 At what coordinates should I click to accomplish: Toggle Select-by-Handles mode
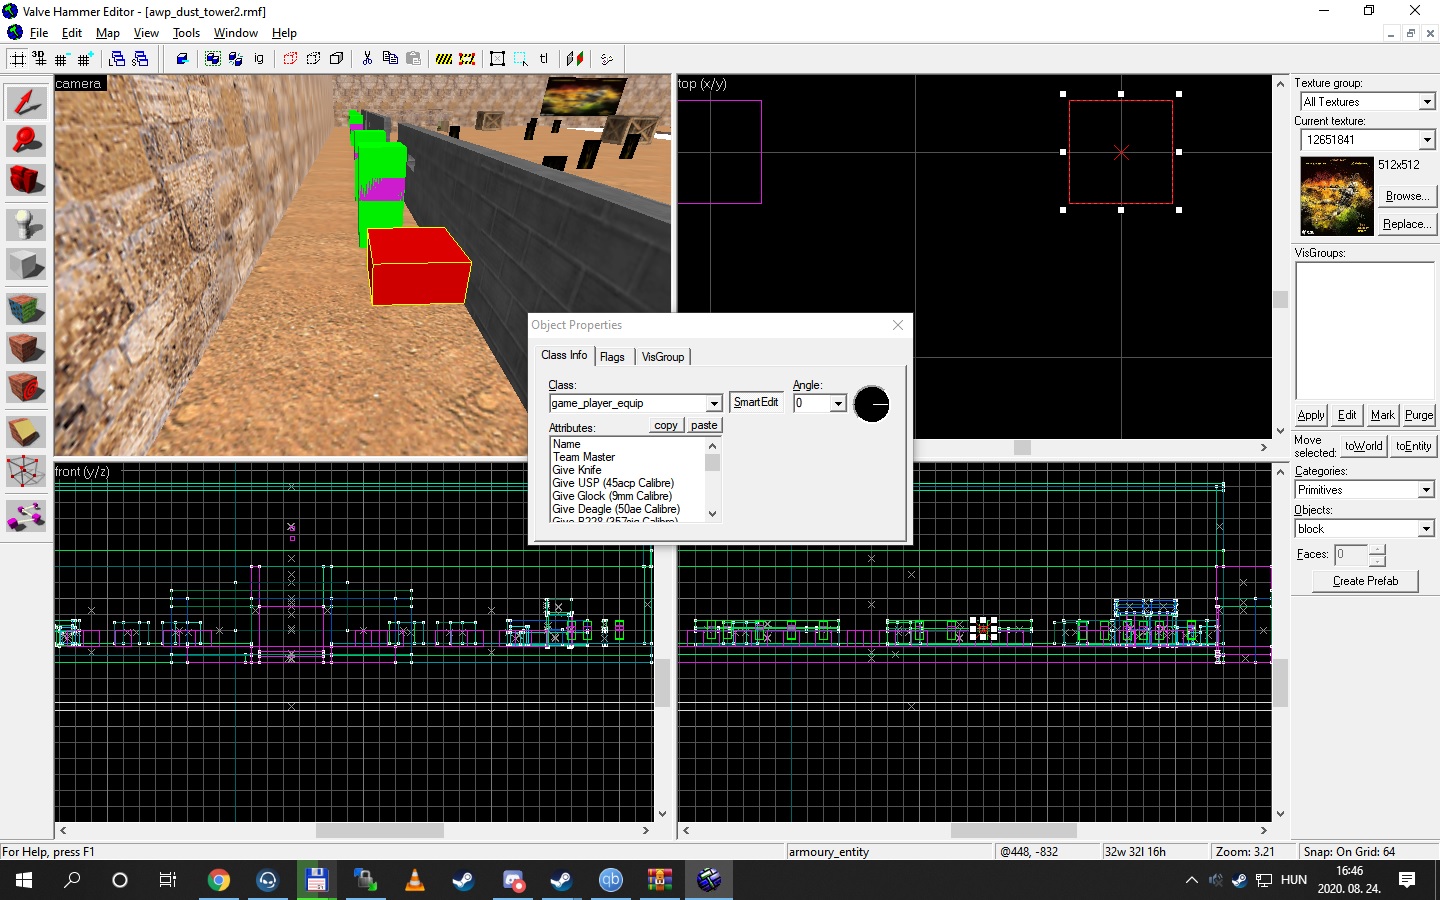pos(498,59)
